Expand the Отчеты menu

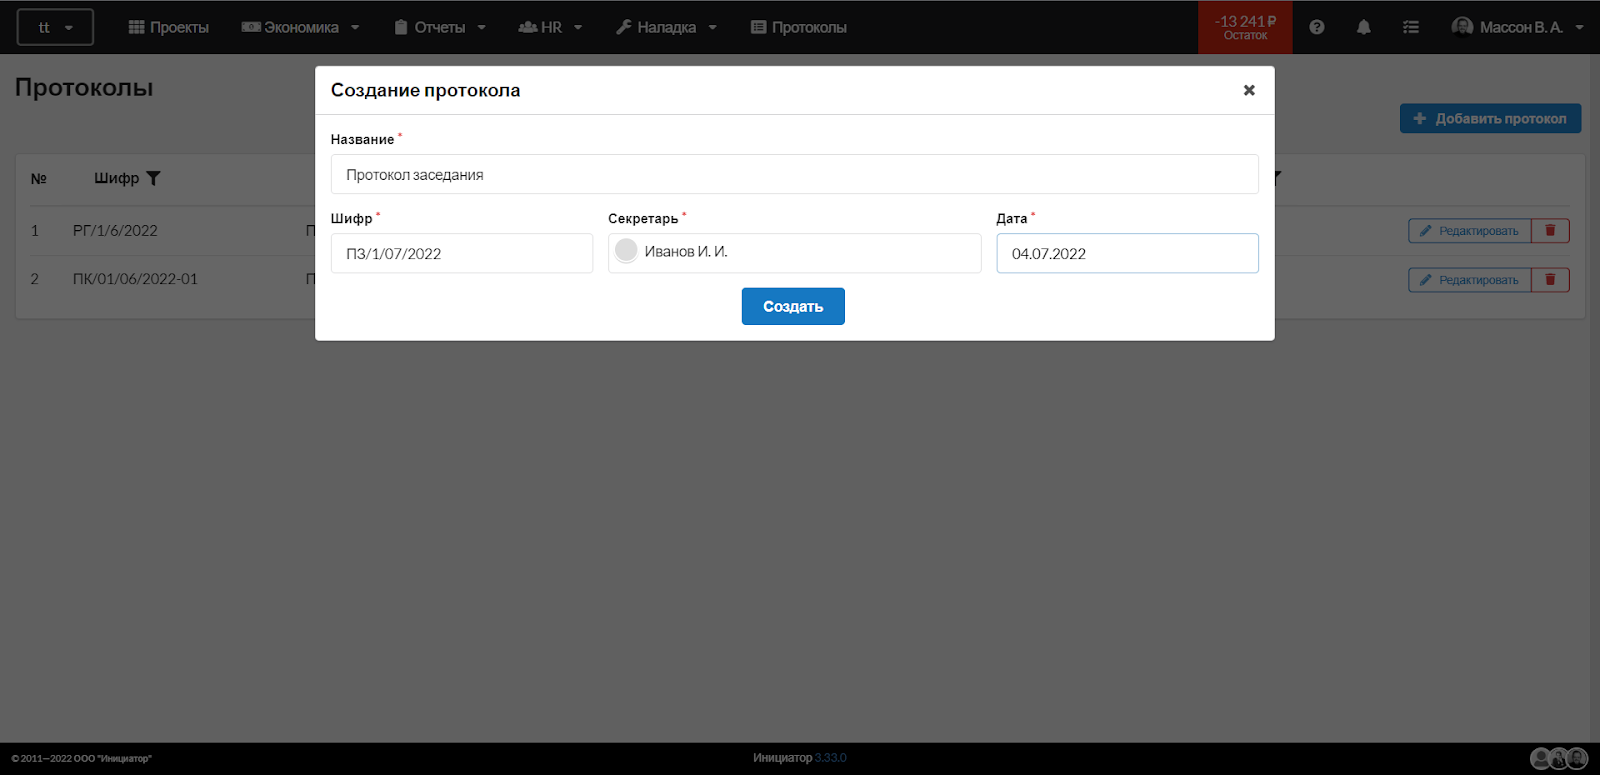click(x=440, y=27)
